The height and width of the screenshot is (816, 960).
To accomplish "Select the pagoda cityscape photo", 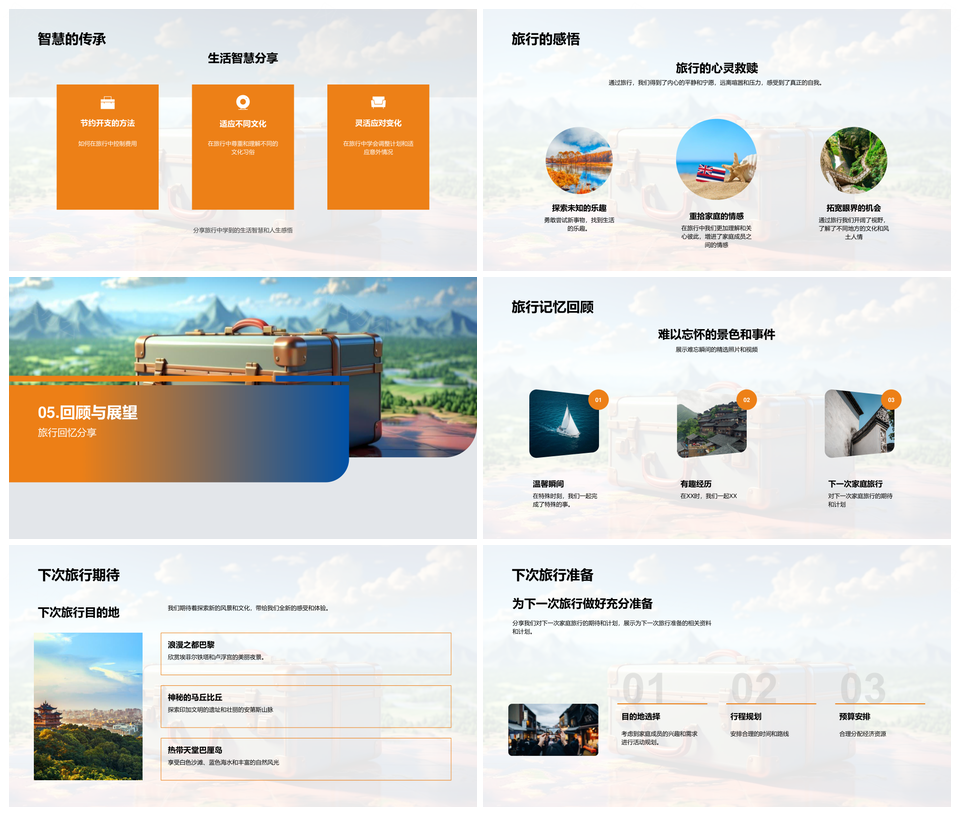I will (88, 706).
